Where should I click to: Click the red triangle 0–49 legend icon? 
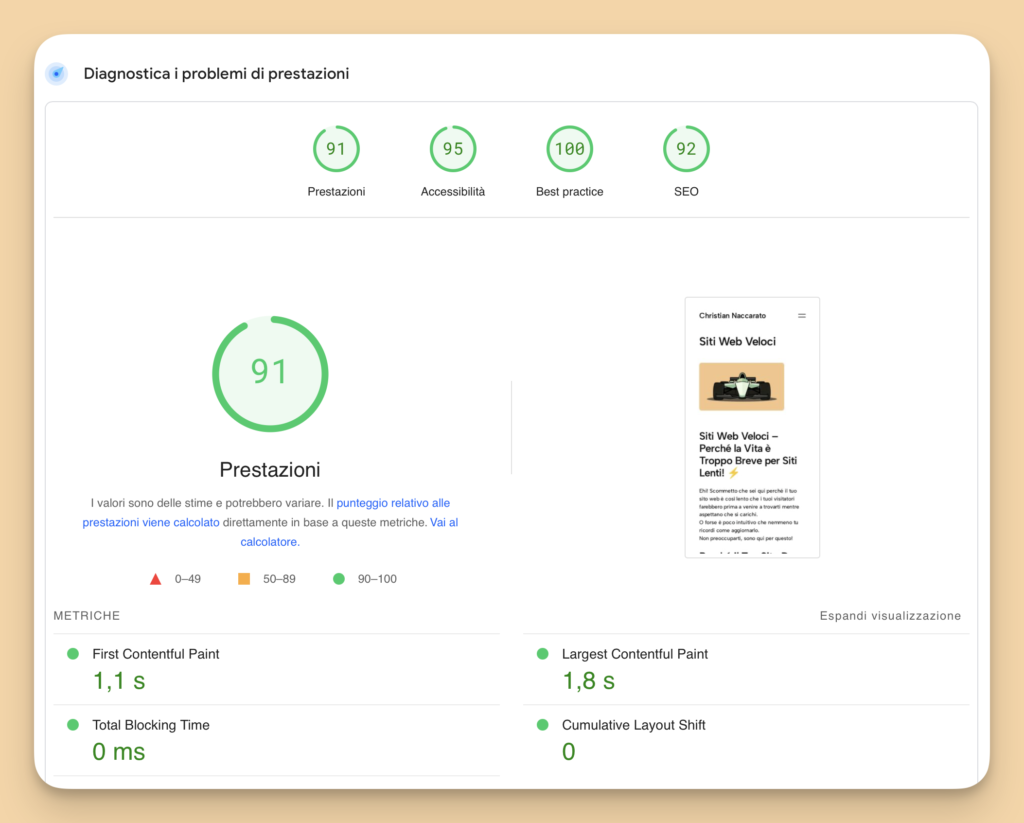tap(155, 579)
